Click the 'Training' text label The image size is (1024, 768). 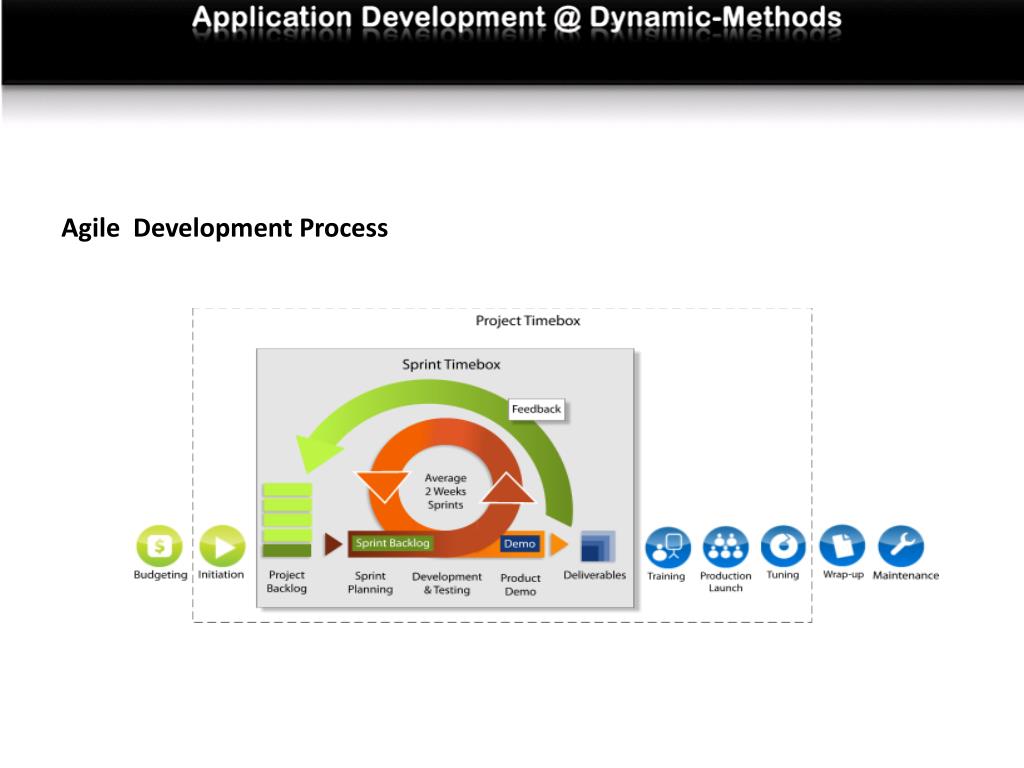(x=666, y=576)
